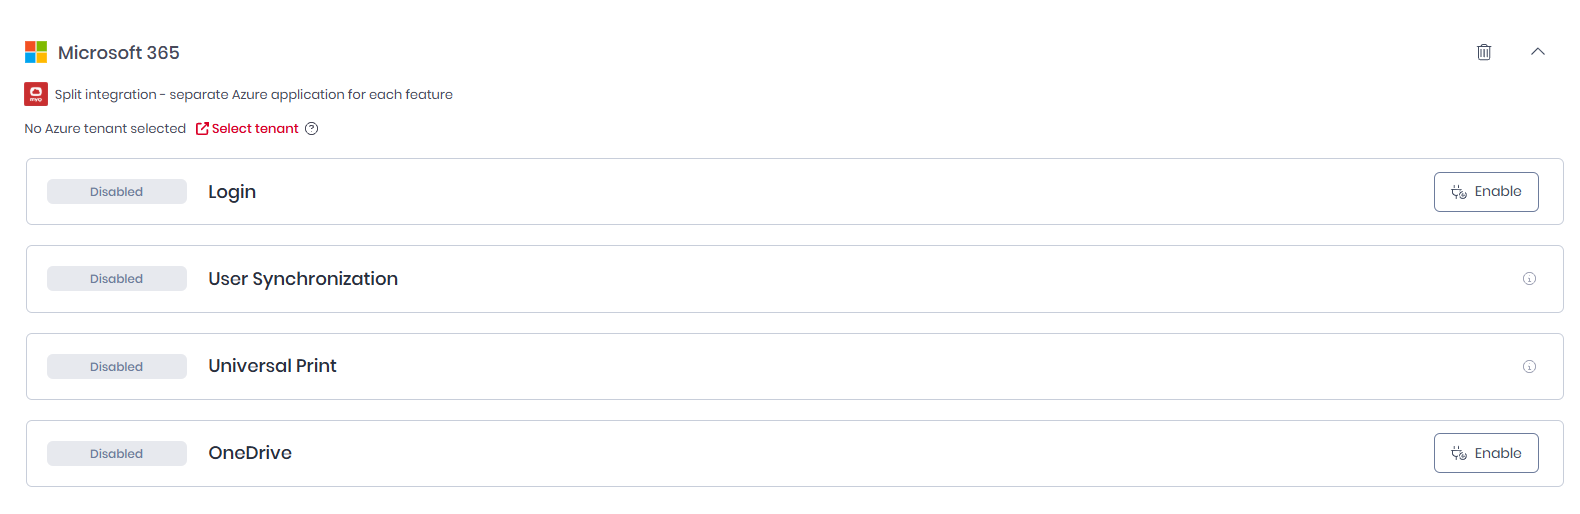Show info for Universal Print

click(1529, 367)
